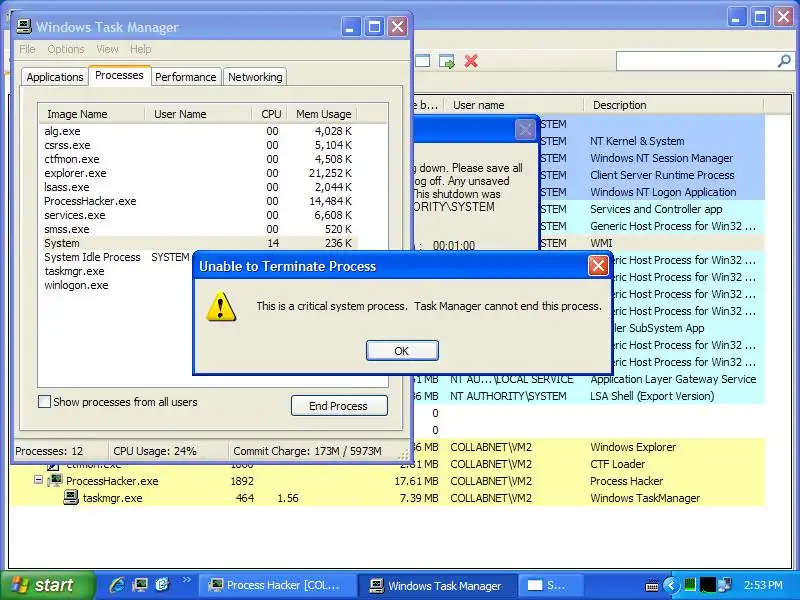Screen dimensions: 800x600
Task: Show hidden tray icons arrow
Action: [671, 585]
